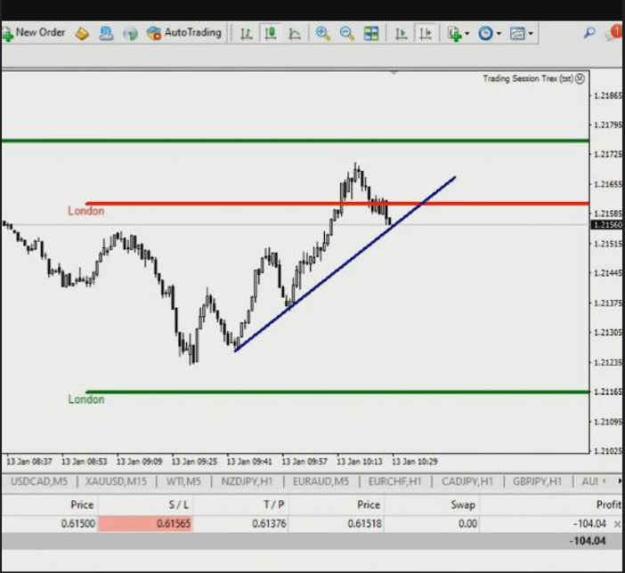Open the red notification icon
The width and height of the screenshot is (625, 573).
616,32
